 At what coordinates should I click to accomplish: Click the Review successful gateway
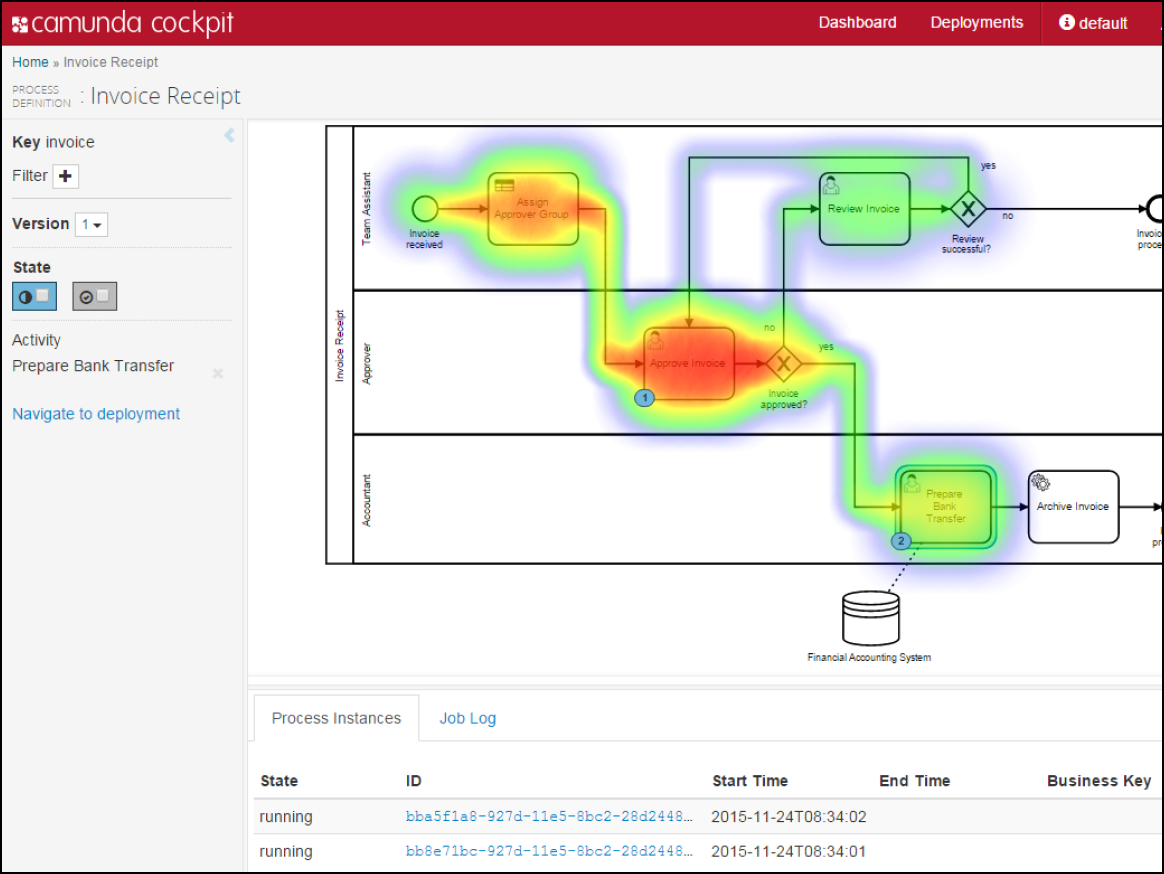point(968,209)
